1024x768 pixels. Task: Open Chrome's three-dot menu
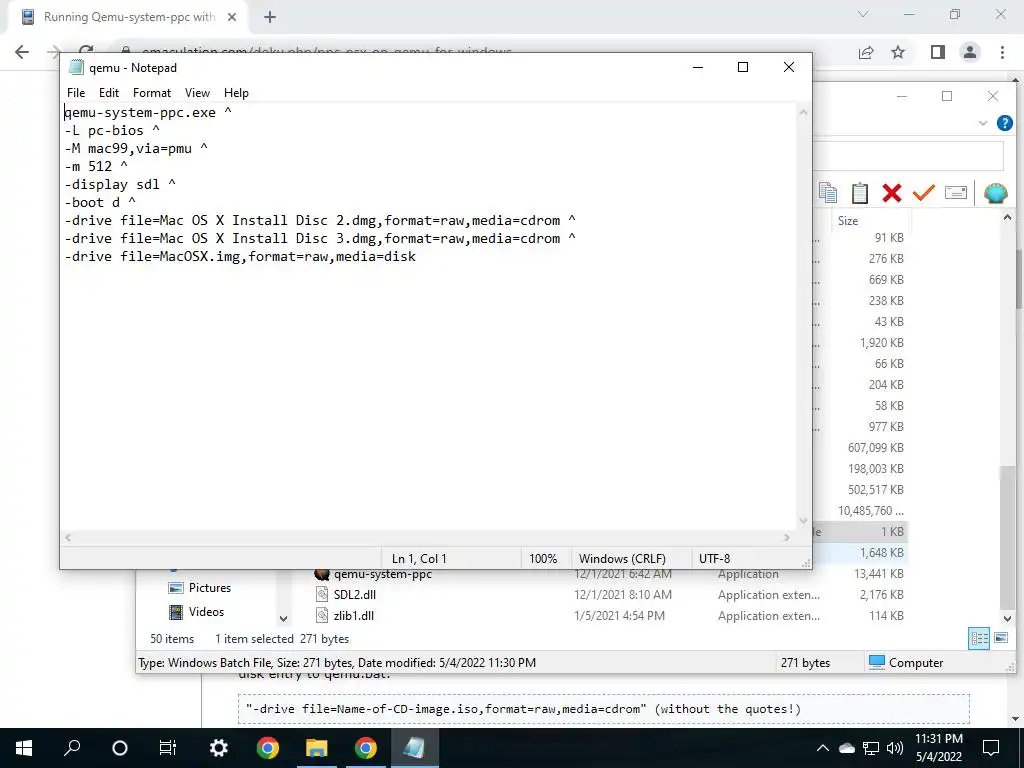(1002, 52)
